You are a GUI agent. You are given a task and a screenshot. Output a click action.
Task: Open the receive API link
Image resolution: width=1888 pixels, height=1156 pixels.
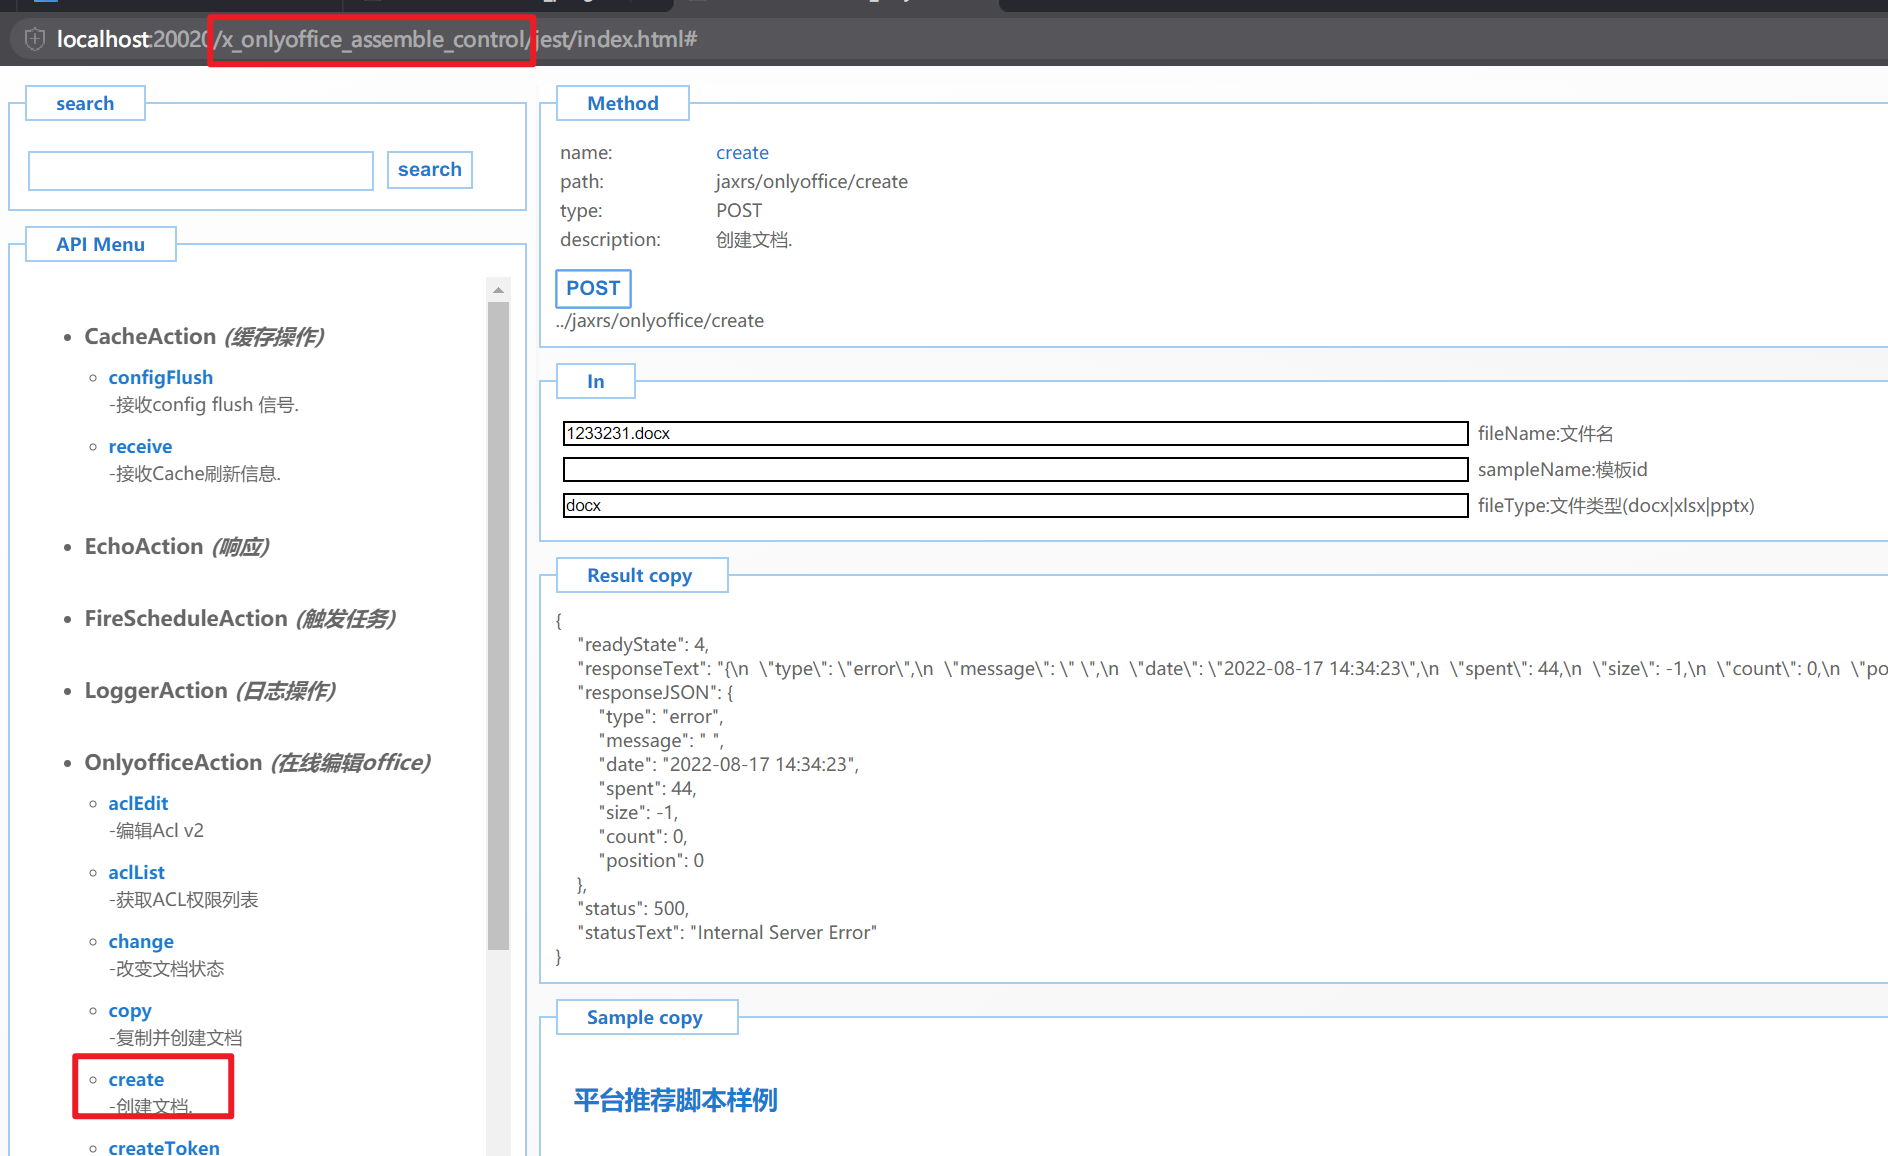140,446
